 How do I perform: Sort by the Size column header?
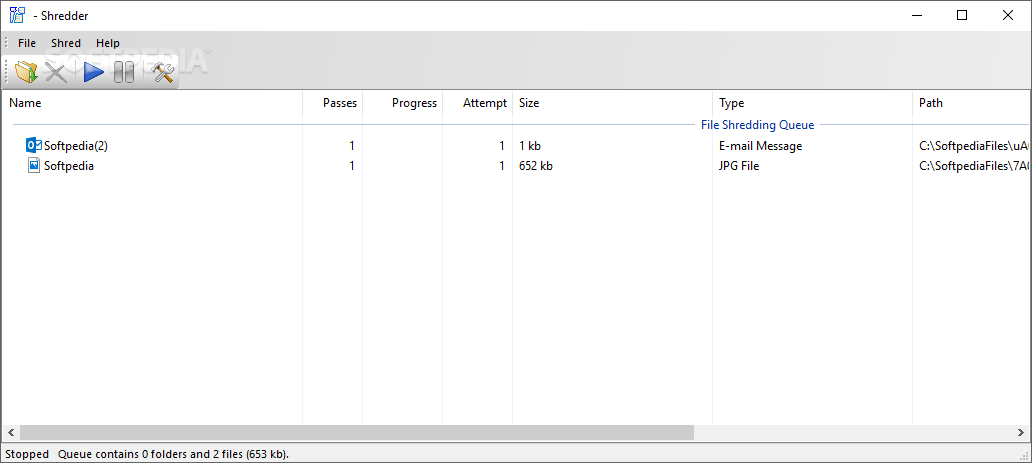612,103
